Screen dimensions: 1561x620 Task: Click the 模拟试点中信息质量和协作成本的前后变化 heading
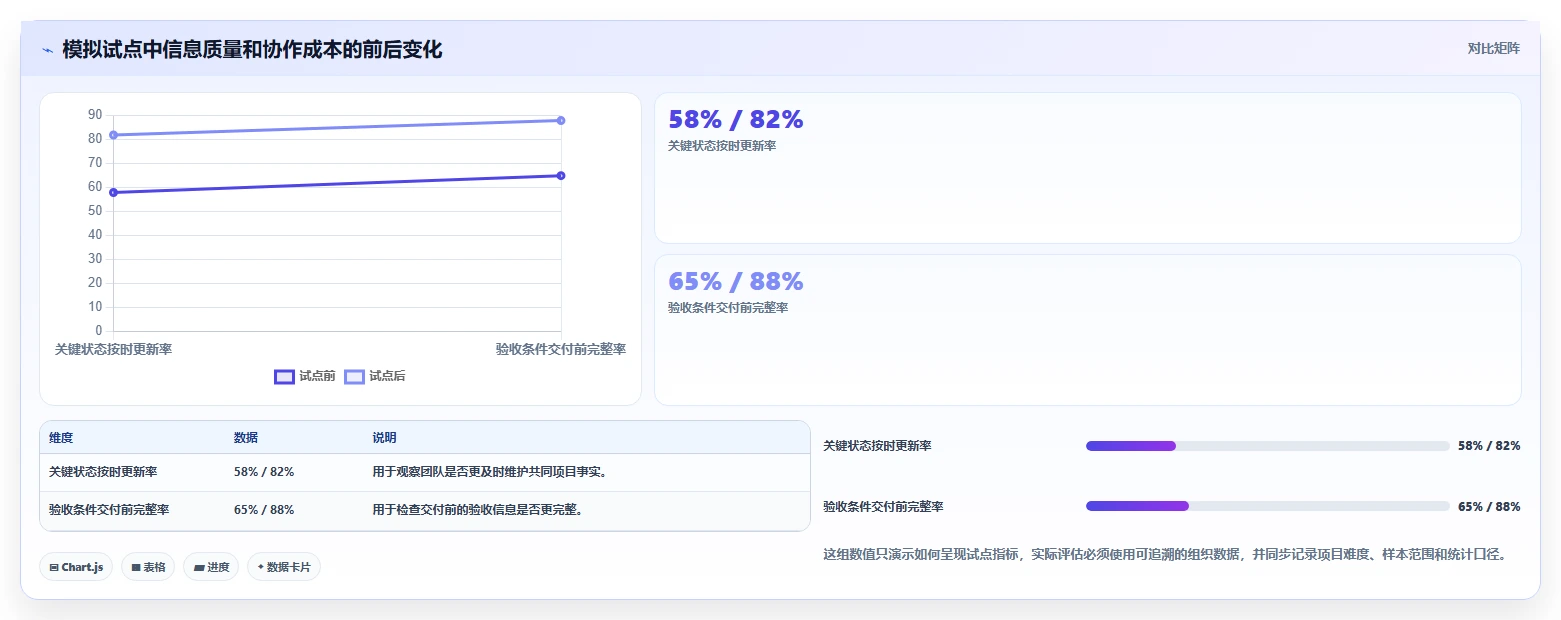pos(252,49)
